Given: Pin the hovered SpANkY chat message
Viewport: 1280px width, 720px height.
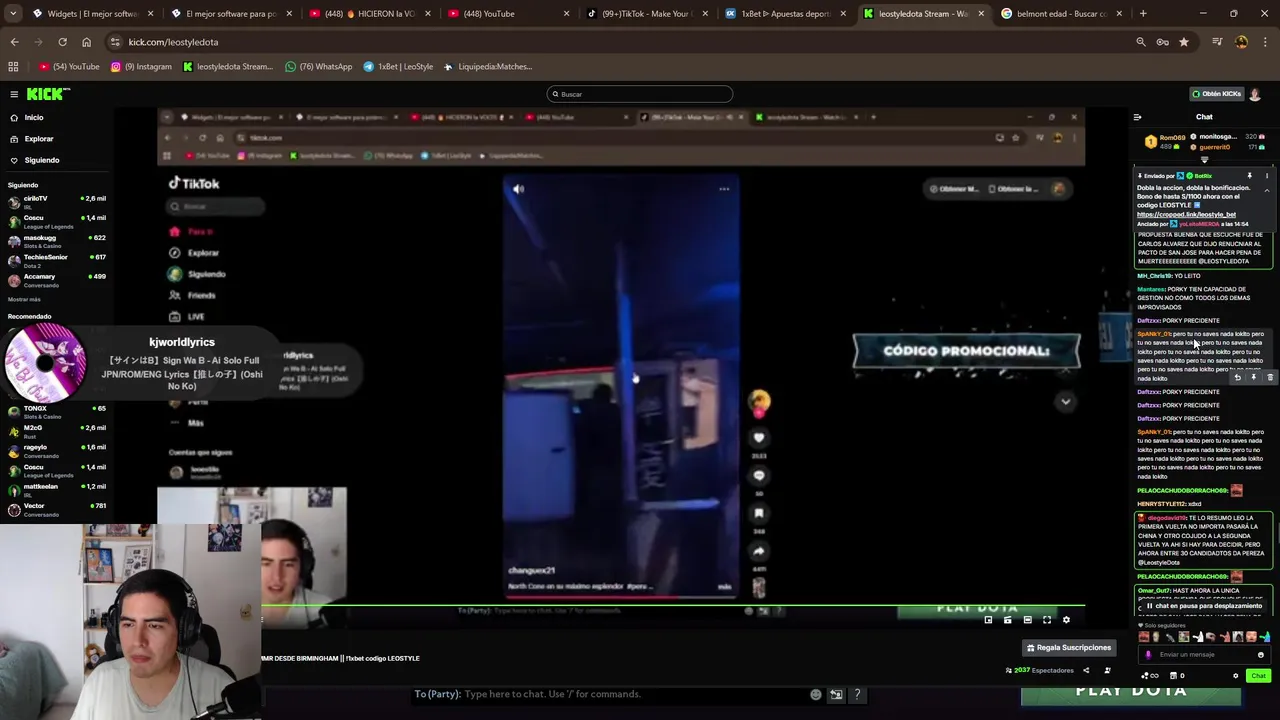Looking at the screenshot, I should (x=1253, y=377).
